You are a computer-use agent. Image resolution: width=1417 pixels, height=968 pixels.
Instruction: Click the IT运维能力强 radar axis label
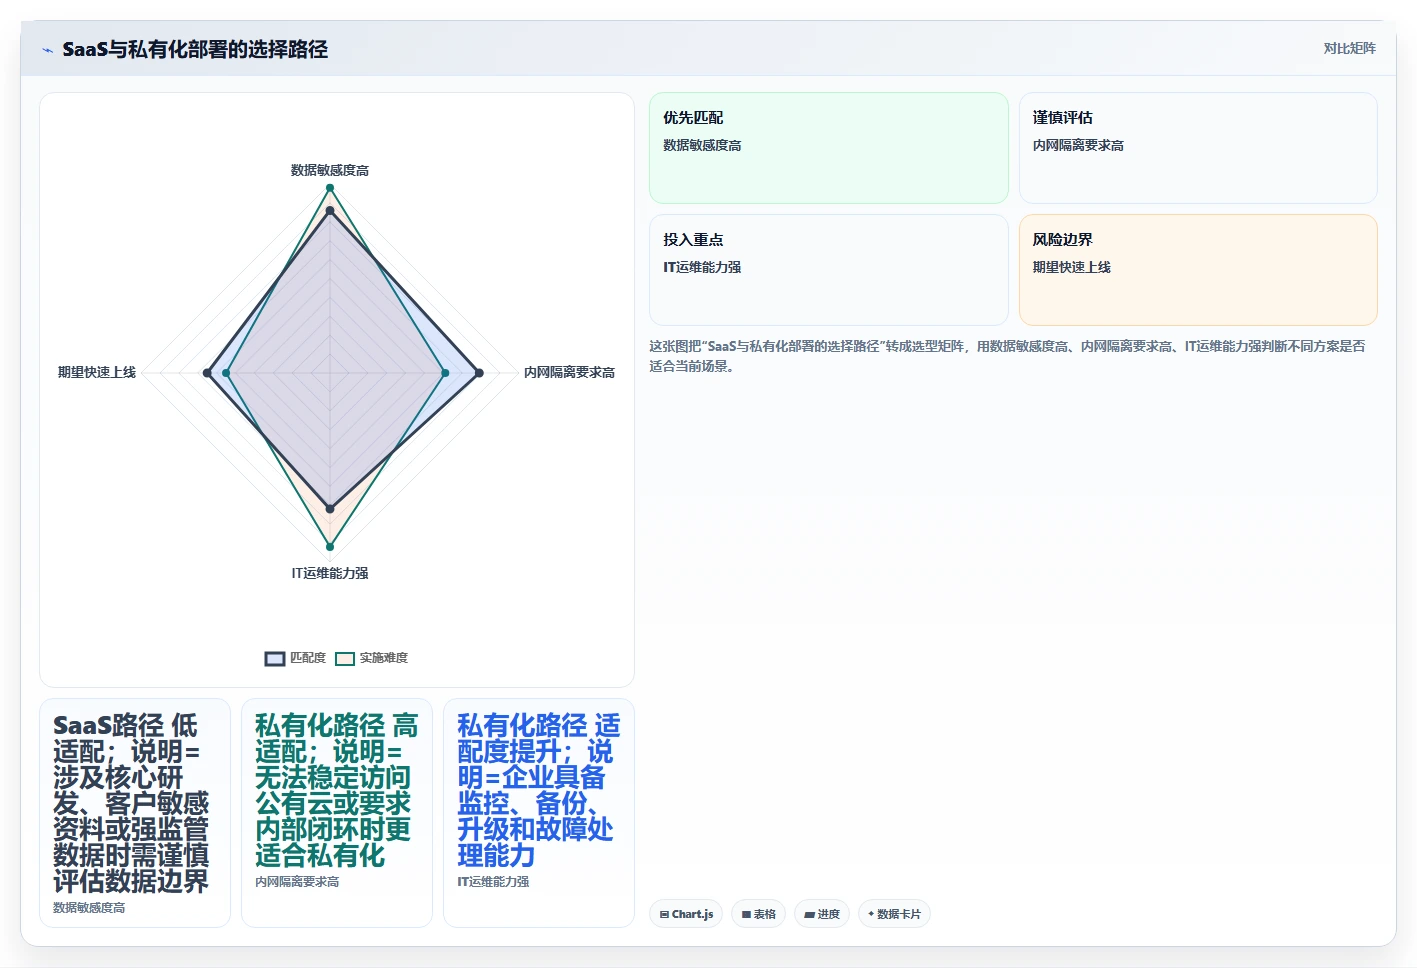(x=330, y=573)
